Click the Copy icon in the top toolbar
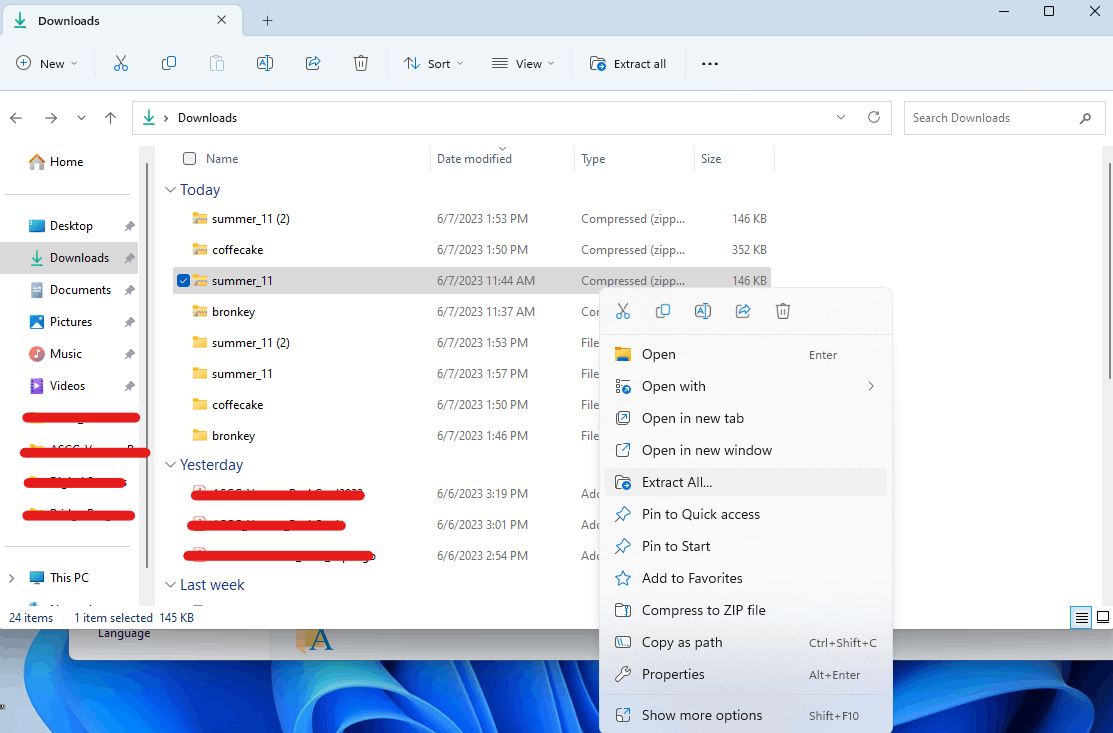 coord(169,63)
